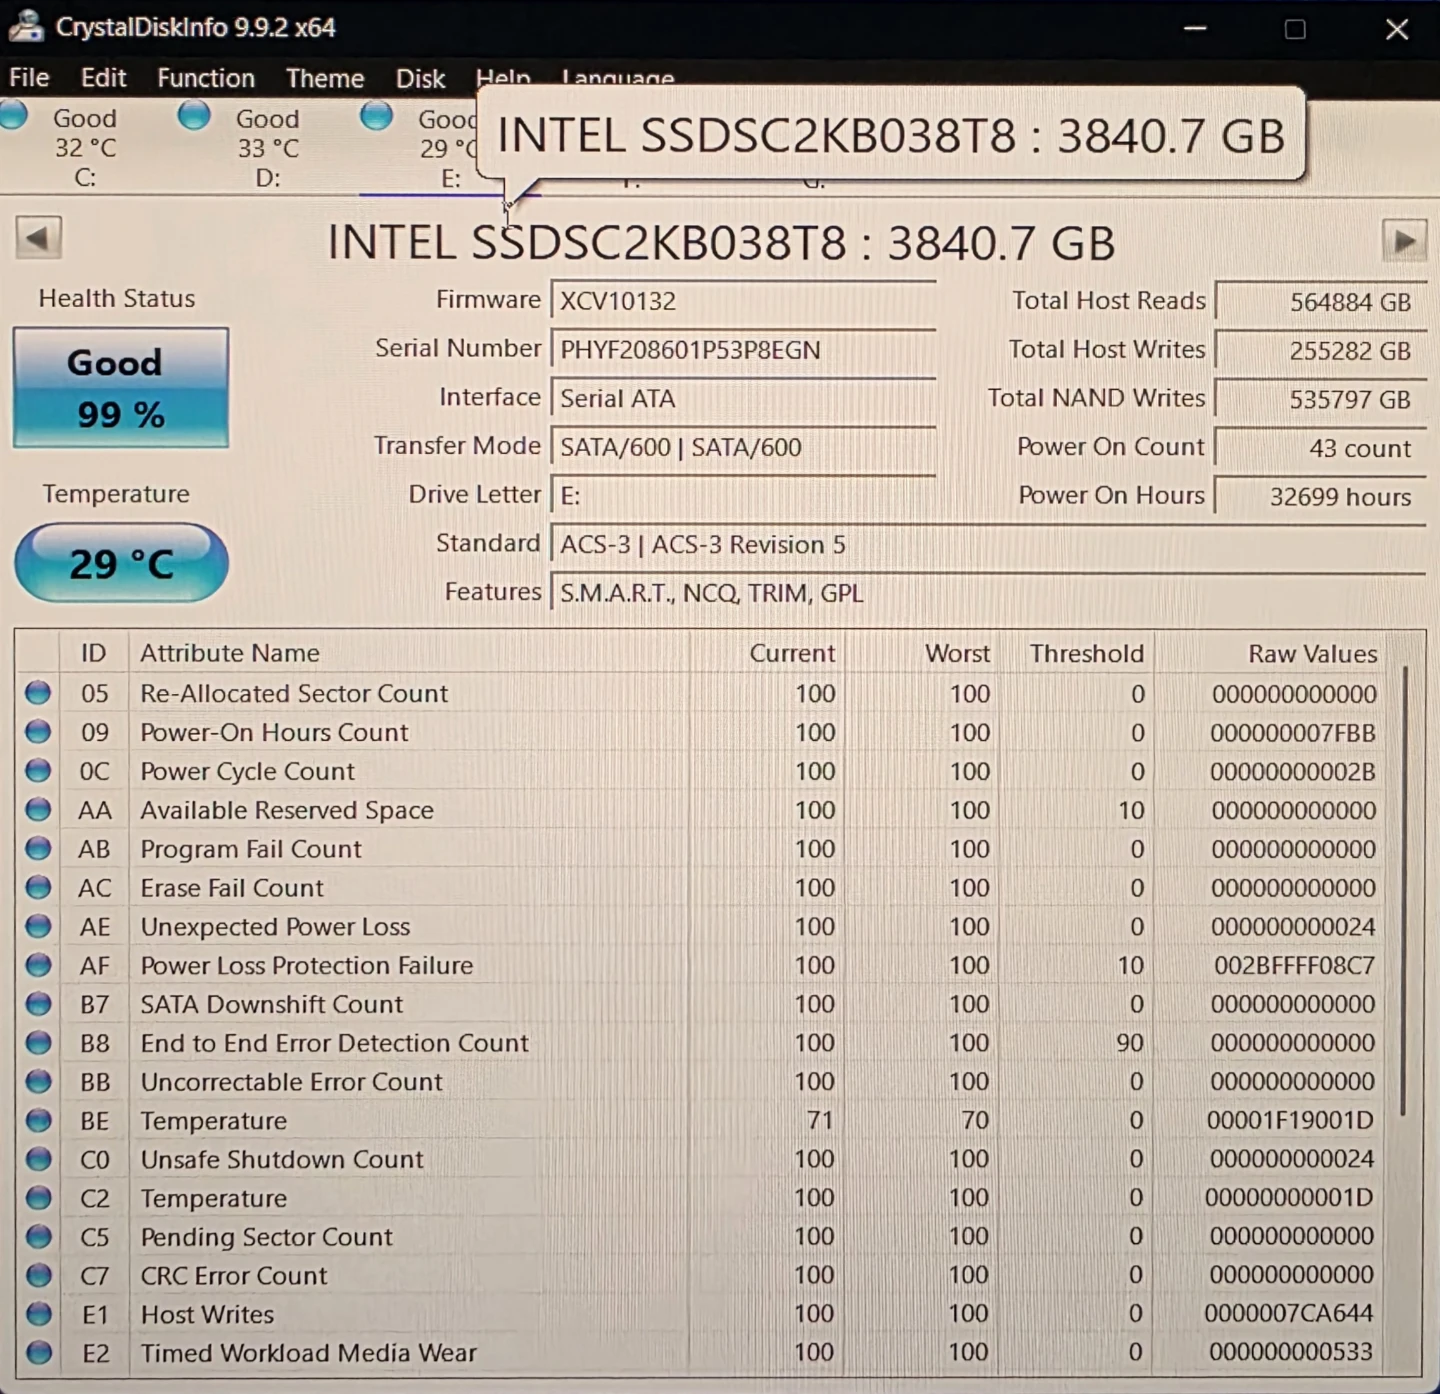The height and width of the screenshot is (1394, 1440).
Task: Click status icon for Timed Workload Media Wear
Action: 38,1352
